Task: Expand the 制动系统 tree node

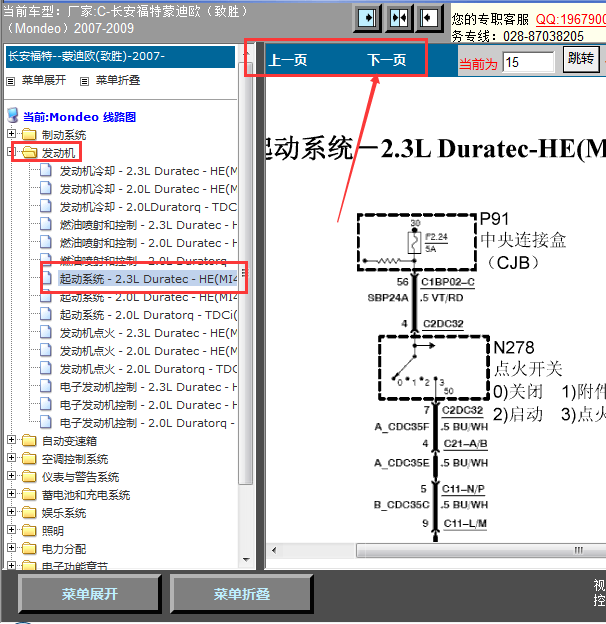Action: [x=12, y=134]
